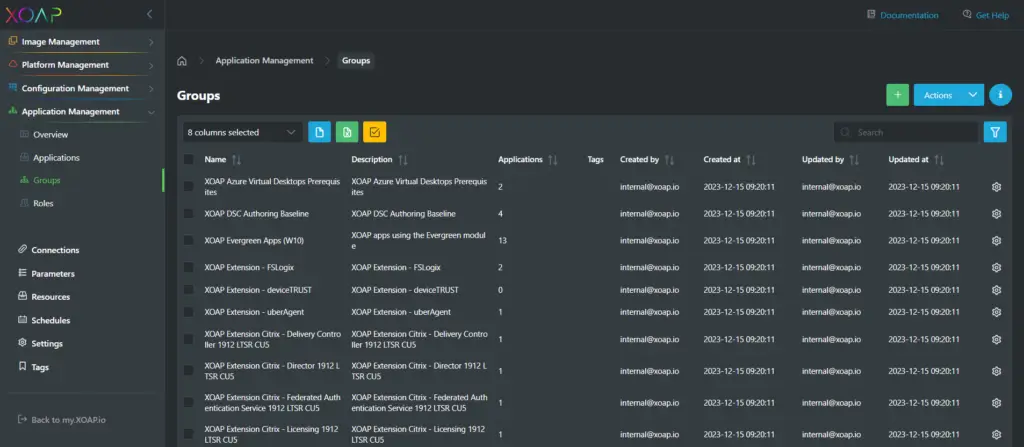Open the Roles sidebar item
This screenshot has height=447, width=1024.
click(43, 203)
